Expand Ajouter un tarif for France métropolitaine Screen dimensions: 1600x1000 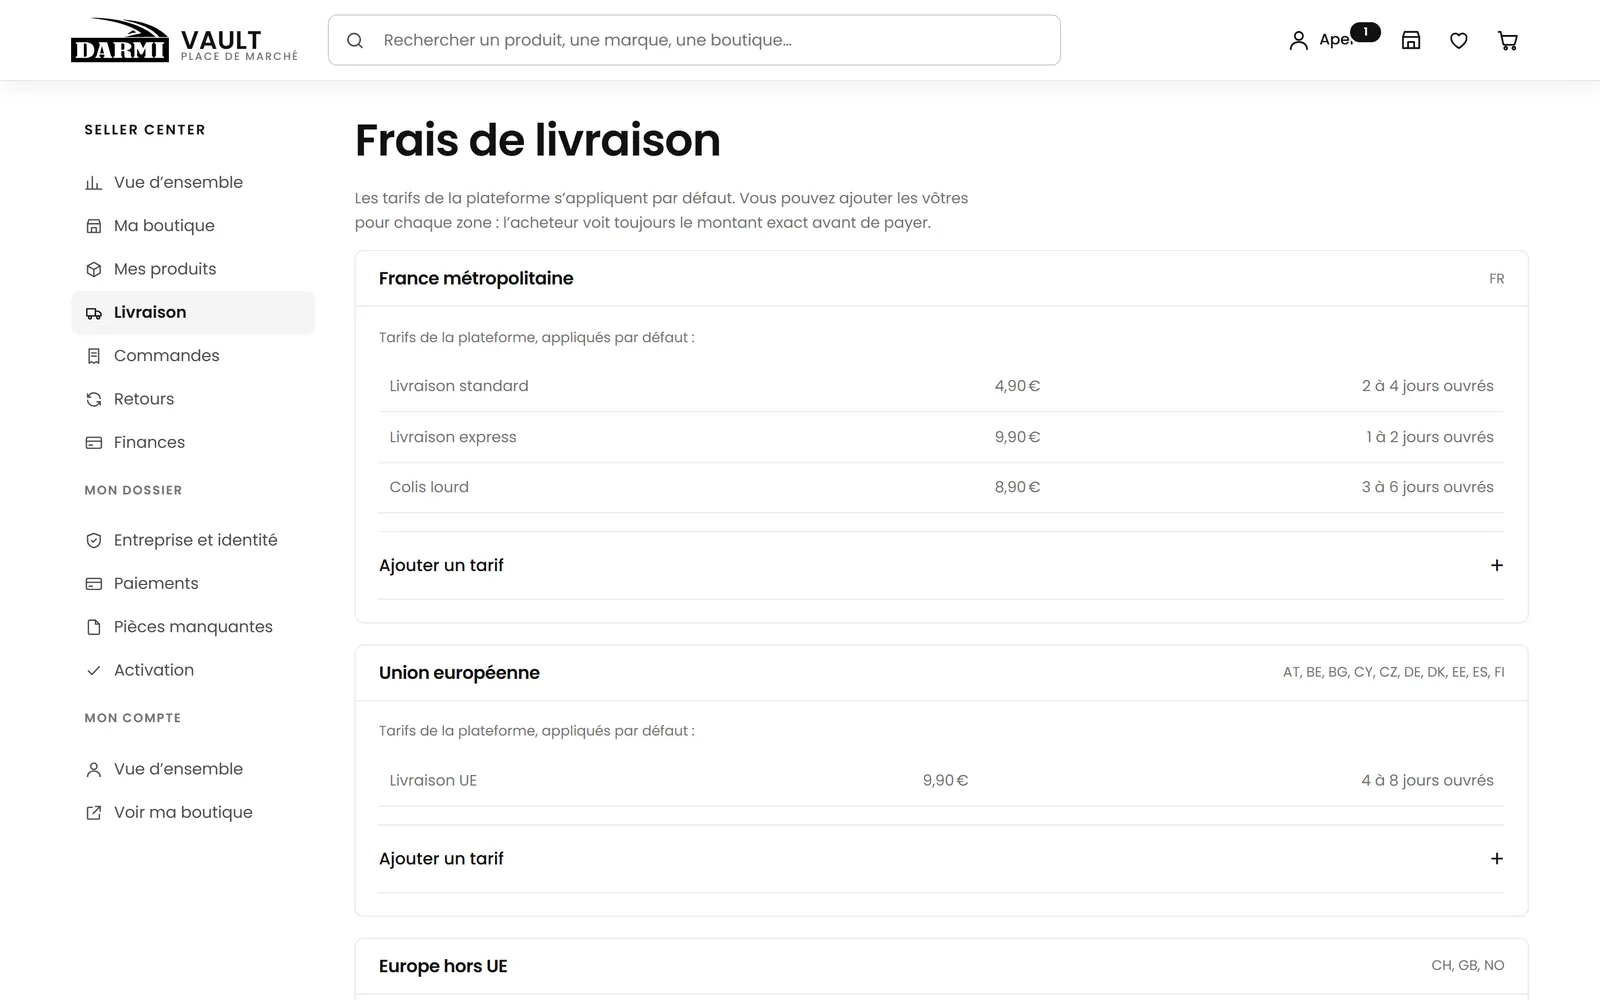point(941,565)
